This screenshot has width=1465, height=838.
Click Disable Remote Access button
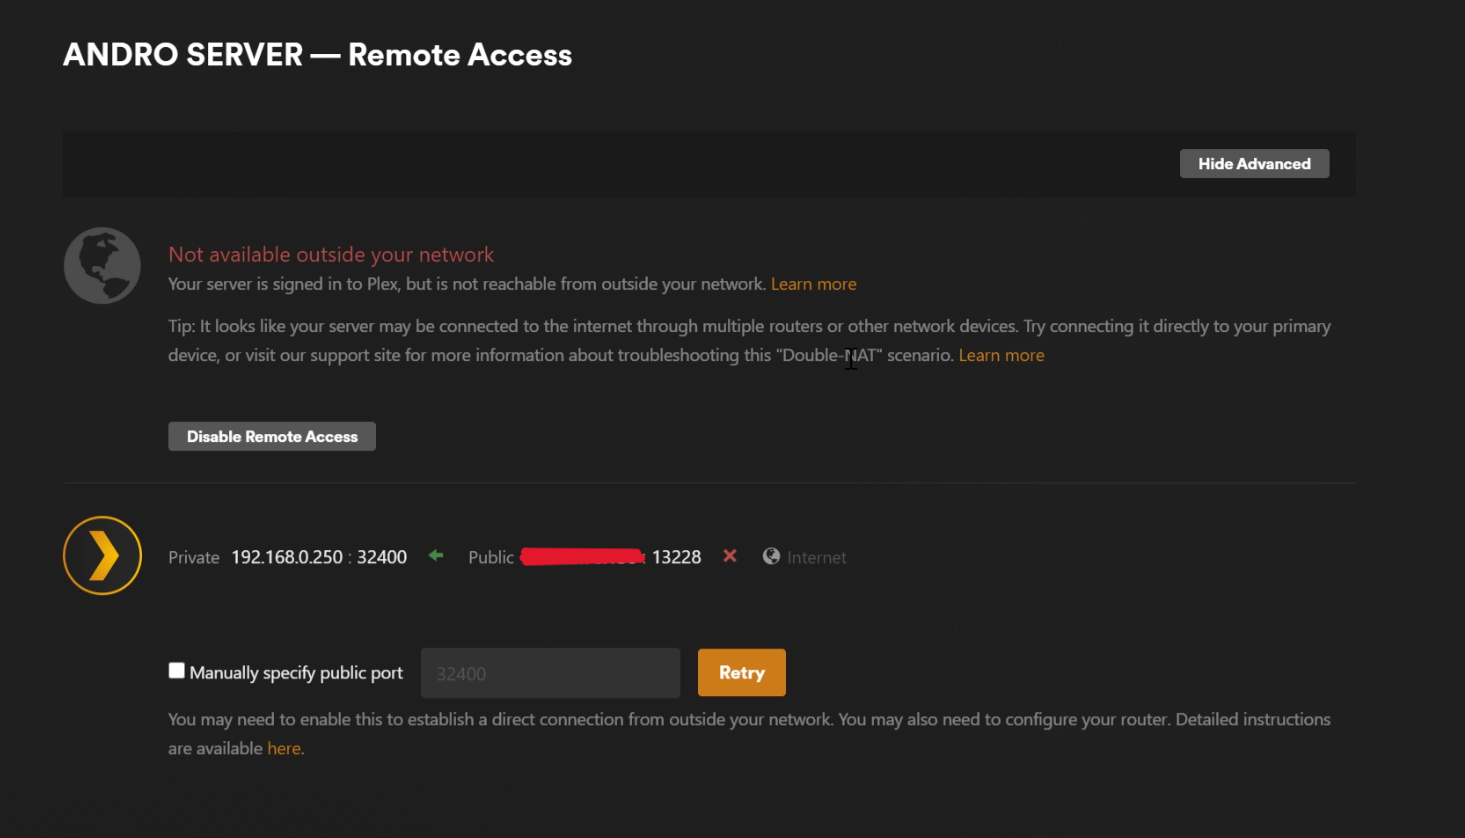[x=272, y=436]
